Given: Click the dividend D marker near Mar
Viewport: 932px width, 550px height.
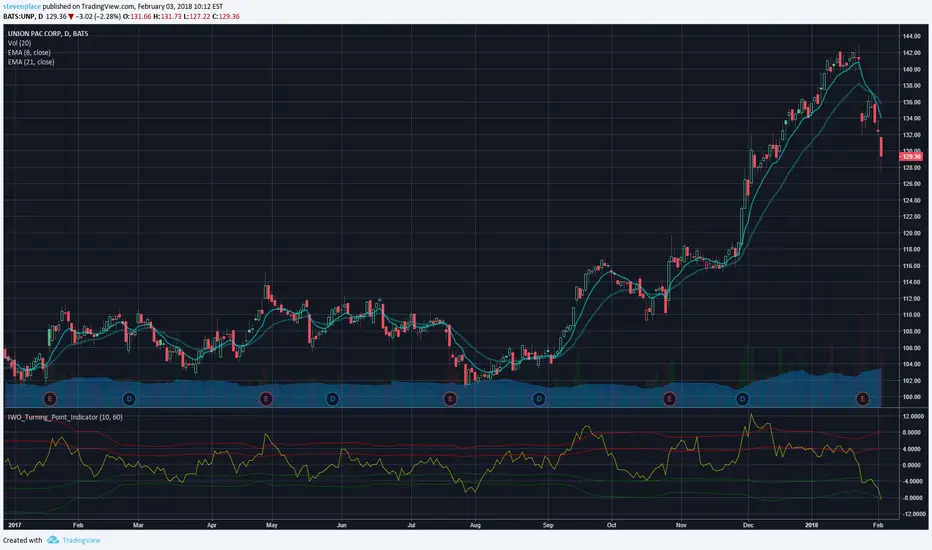Looking at the screenshot, I should tap(129, 399).
